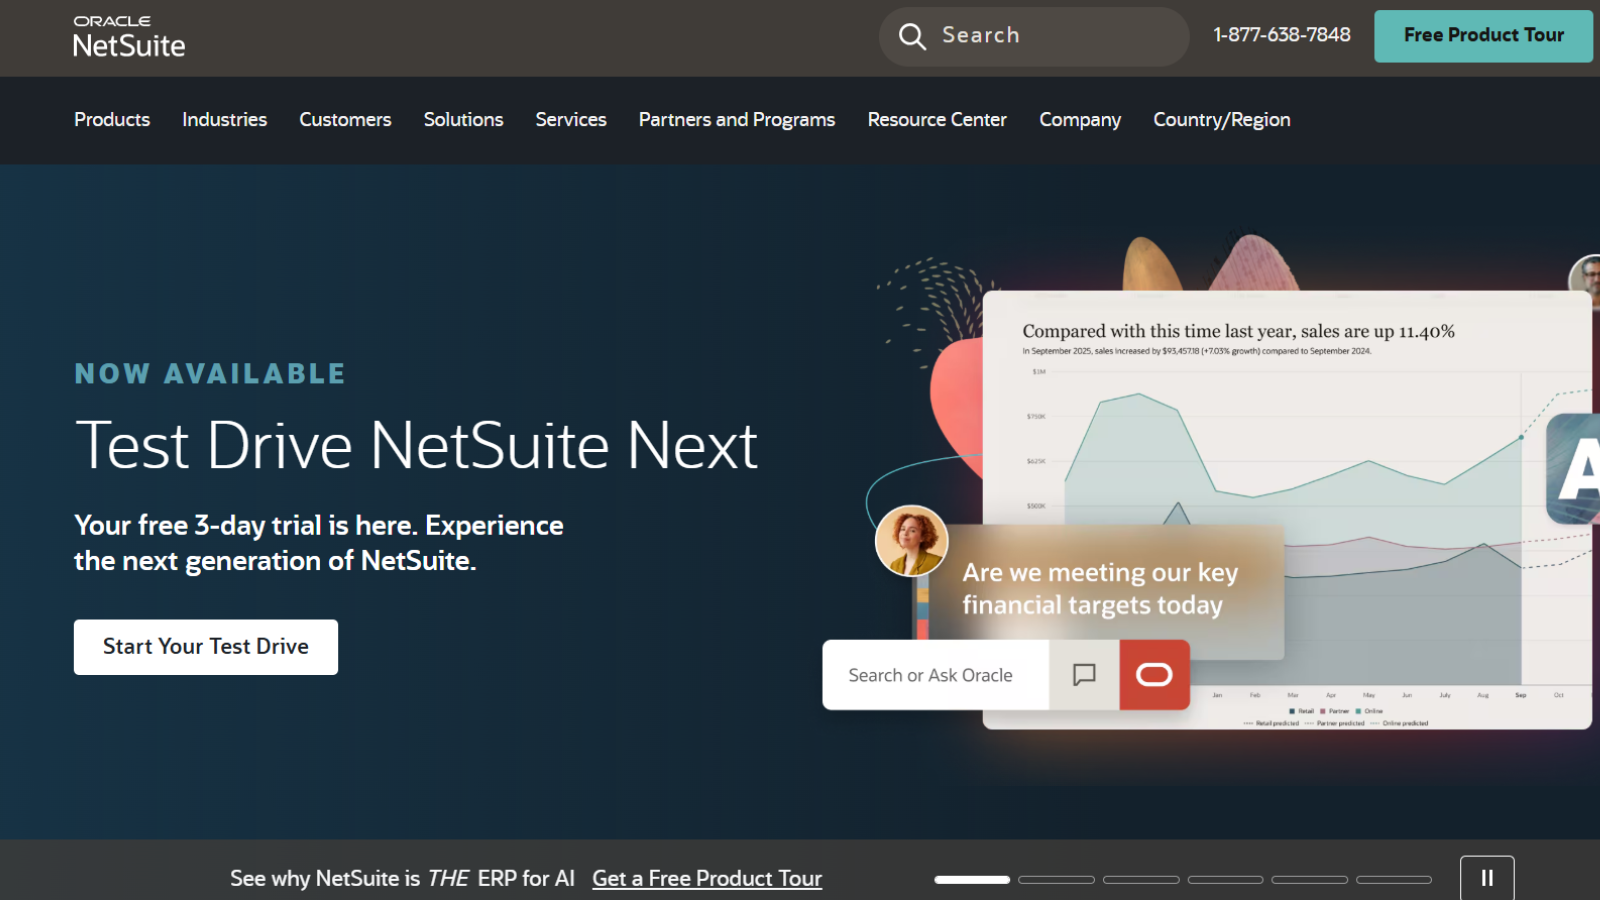Open the Services menu
Image resolution: width=1600 pixels, height=900 pixels.
(x=571, y=120)
